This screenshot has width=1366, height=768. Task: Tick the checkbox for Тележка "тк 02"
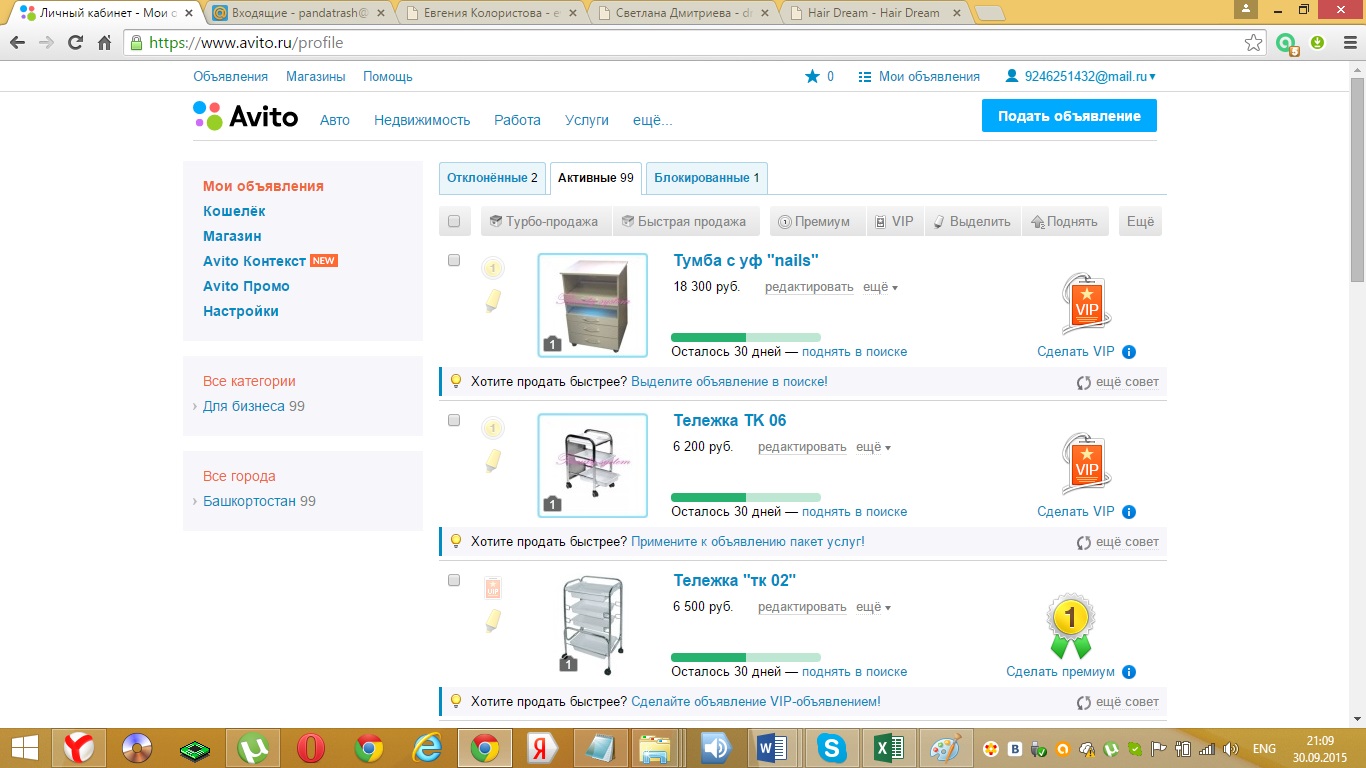454,580
